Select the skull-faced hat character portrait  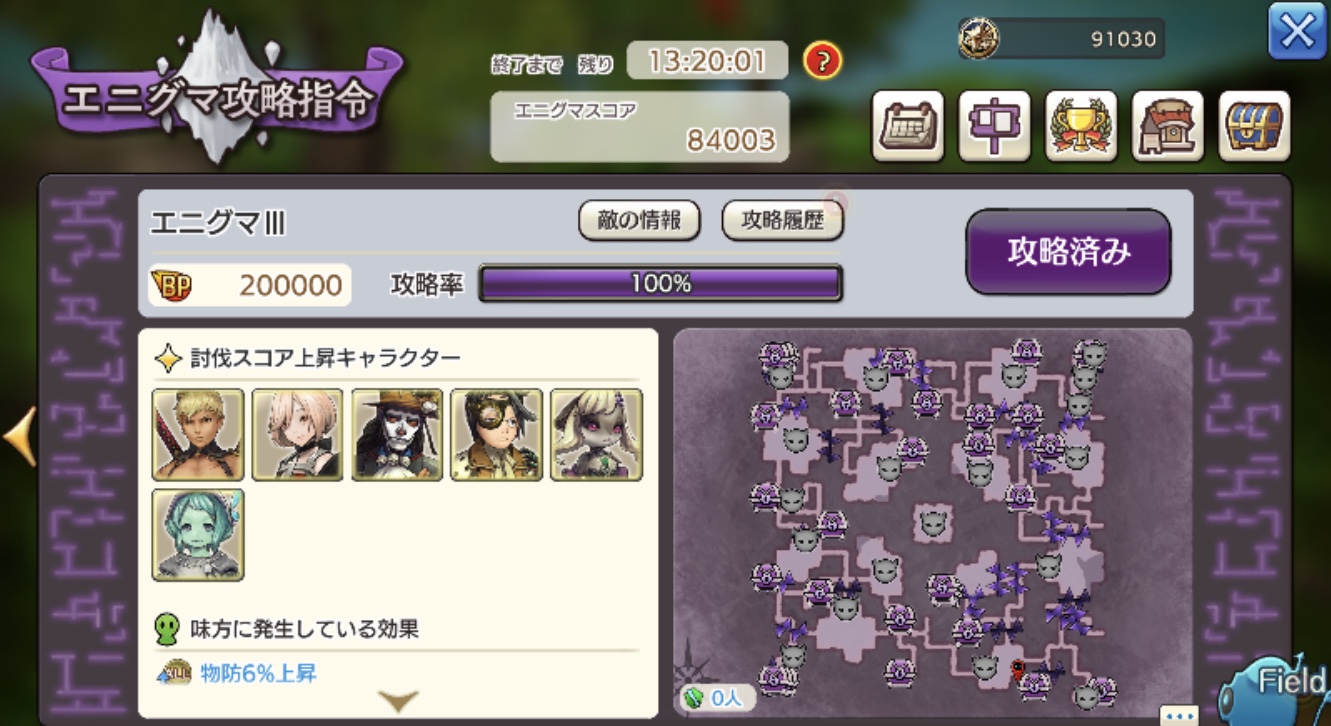(x=397, y=434)
